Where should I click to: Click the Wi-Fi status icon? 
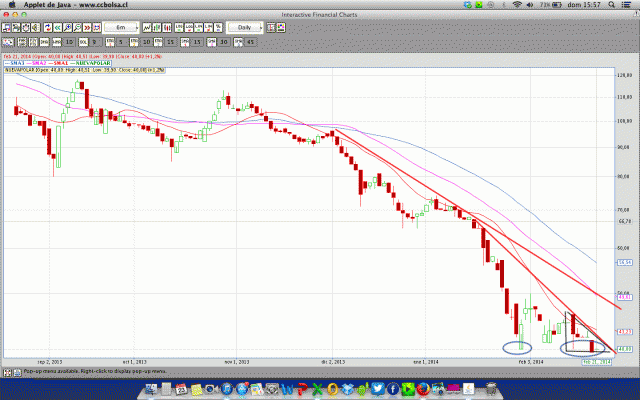point(517,5)
